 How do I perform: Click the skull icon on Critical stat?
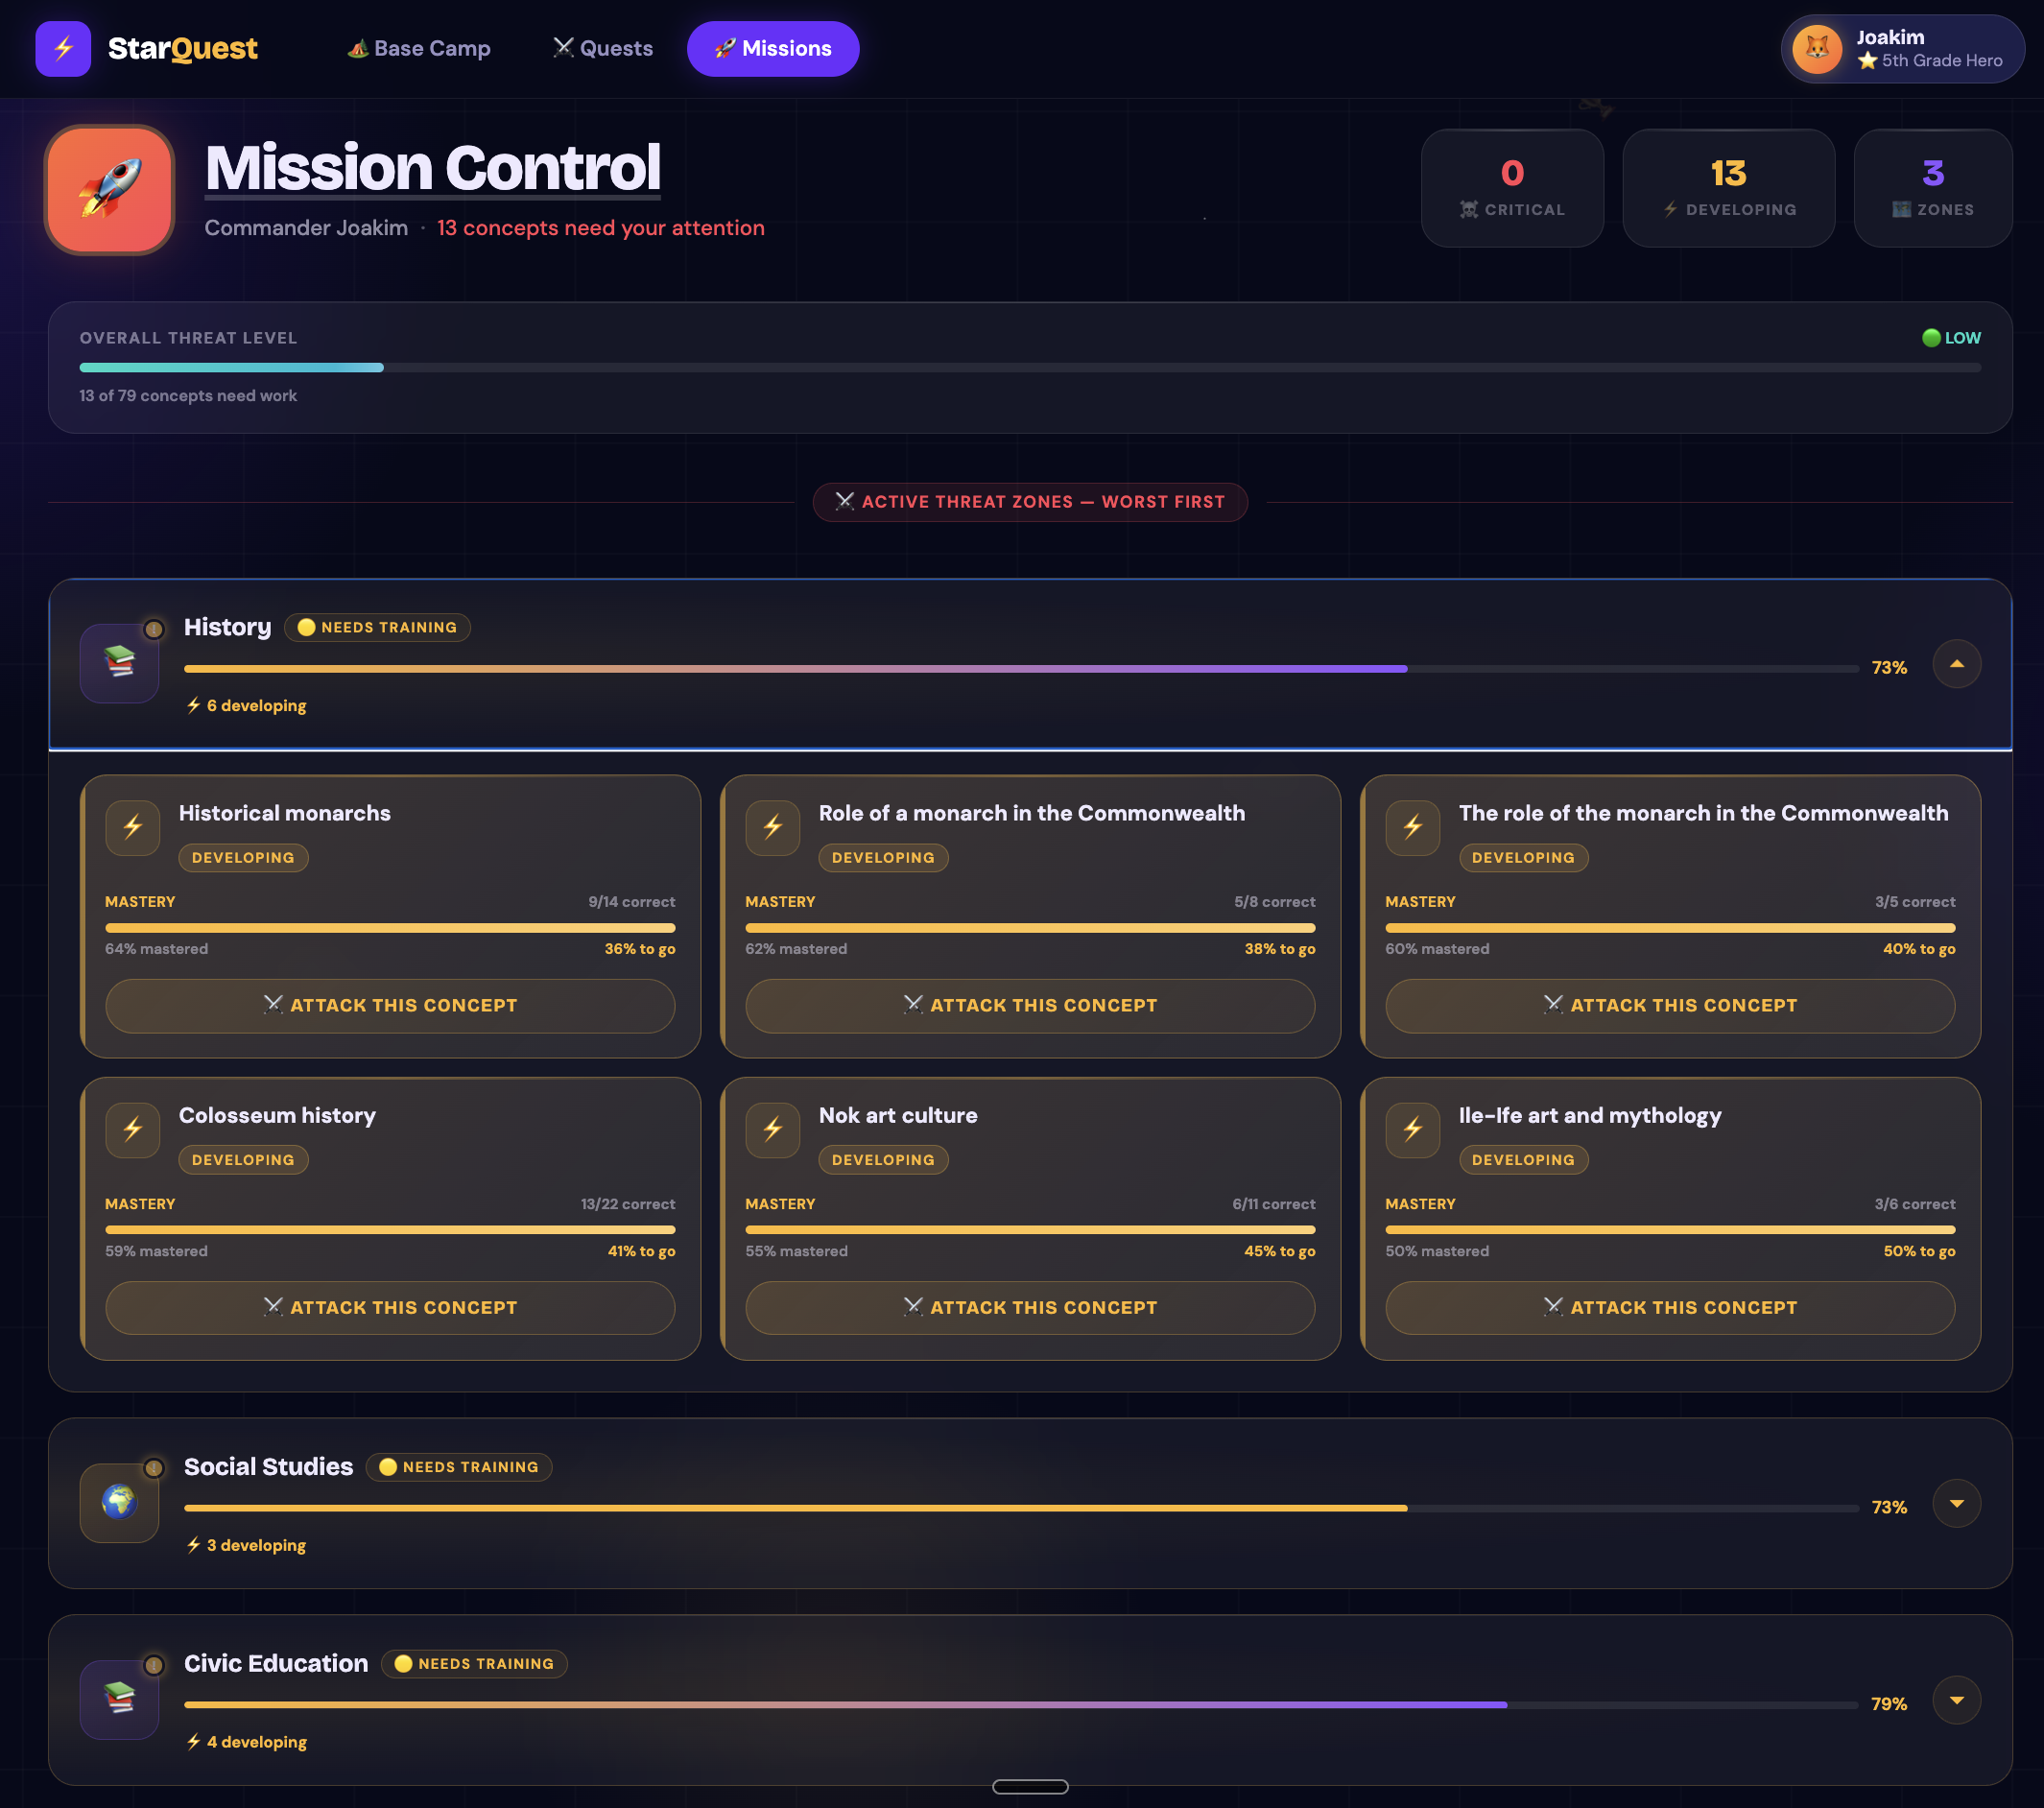click(1469, 209)
